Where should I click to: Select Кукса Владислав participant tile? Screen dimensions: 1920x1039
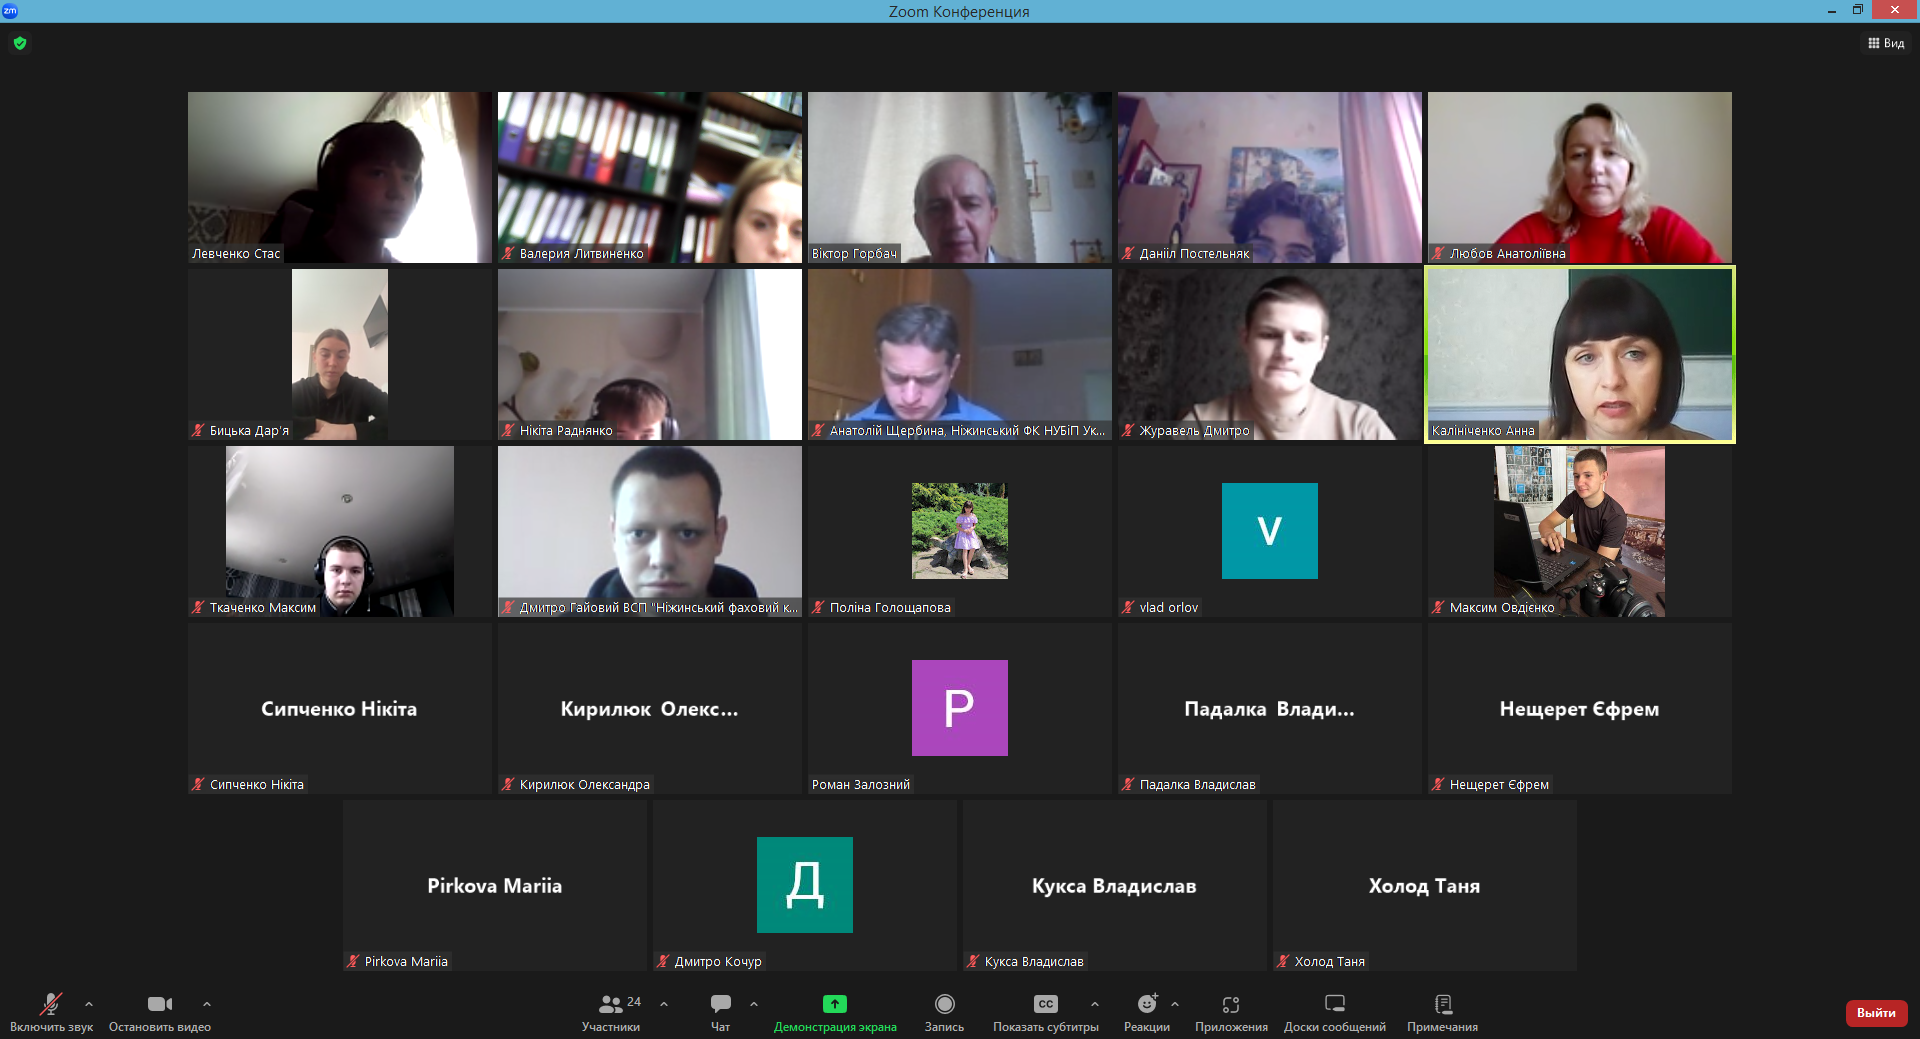[x=1115, y=886]
